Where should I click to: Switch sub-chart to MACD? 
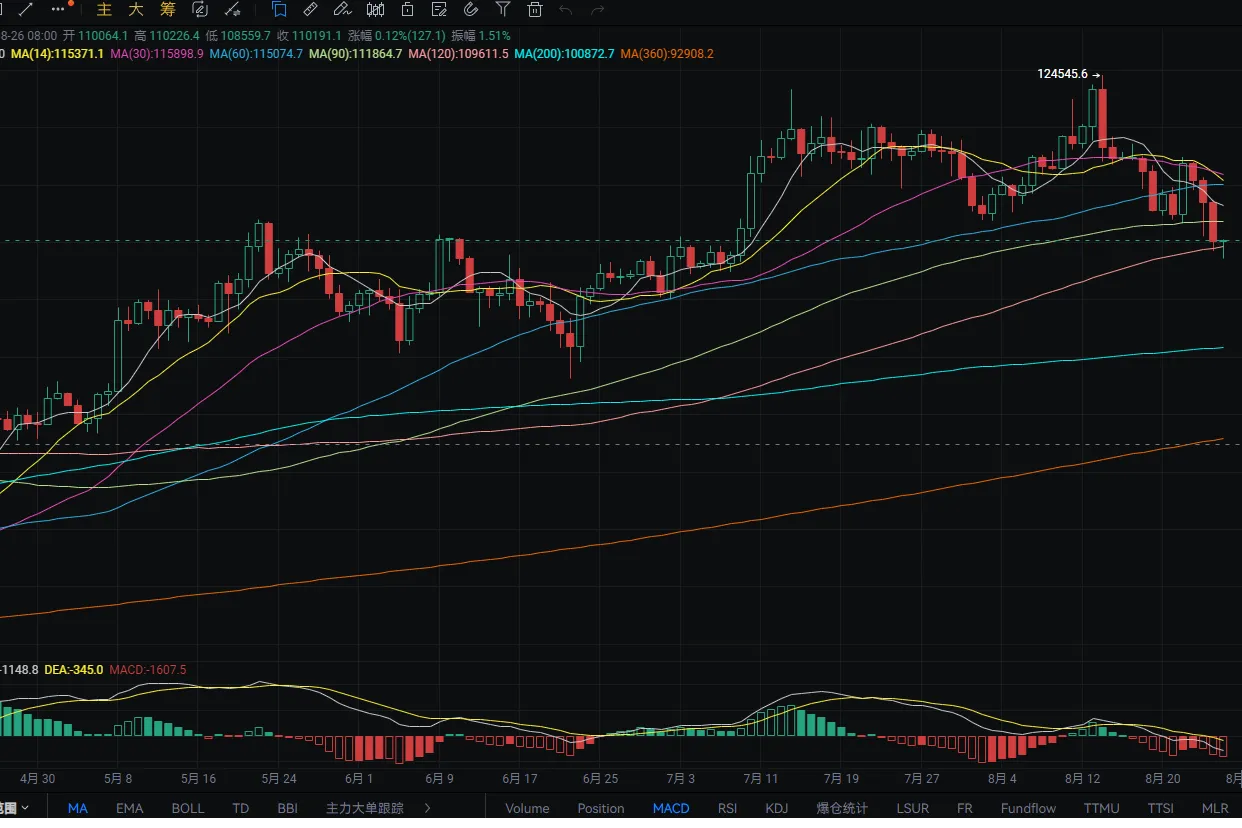671,808
